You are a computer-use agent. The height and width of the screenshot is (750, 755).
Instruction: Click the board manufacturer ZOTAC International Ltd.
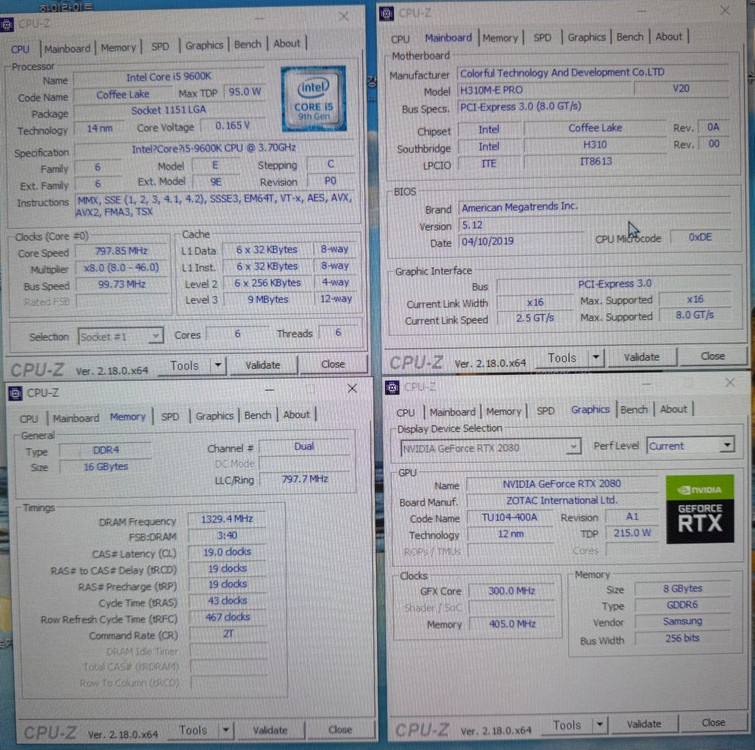coord(562,501)
